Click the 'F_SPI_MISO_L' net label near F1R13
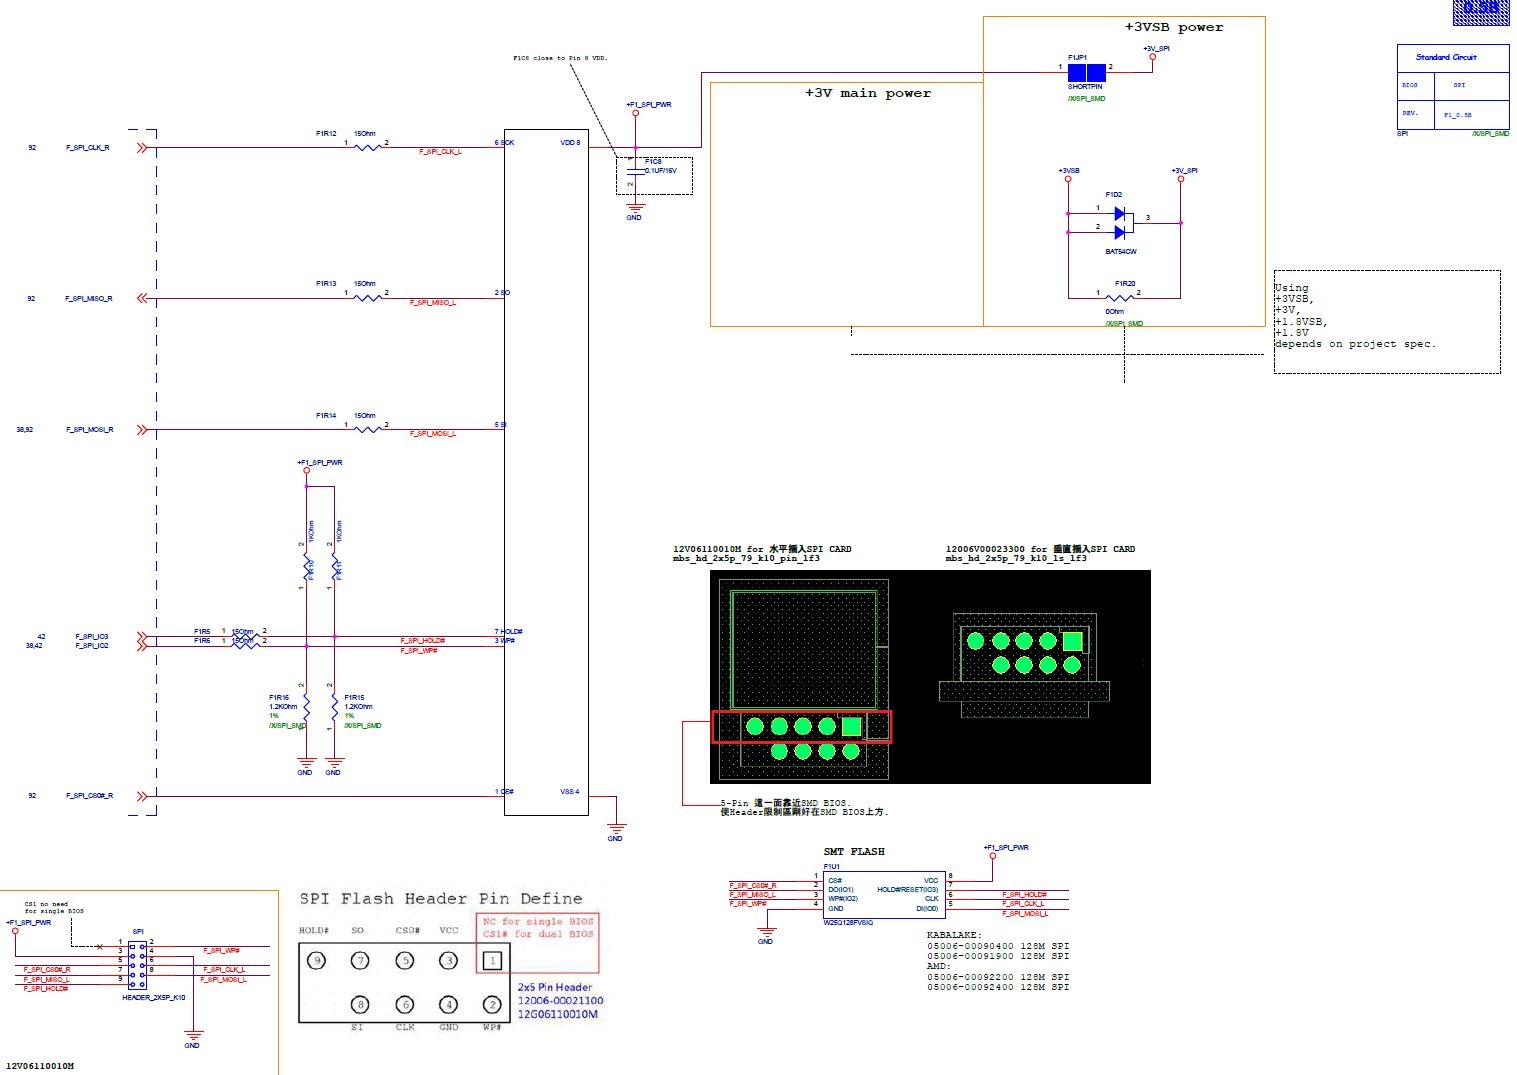The image size is (1517, 1075). pyautogui.click(x=433, y=303)
